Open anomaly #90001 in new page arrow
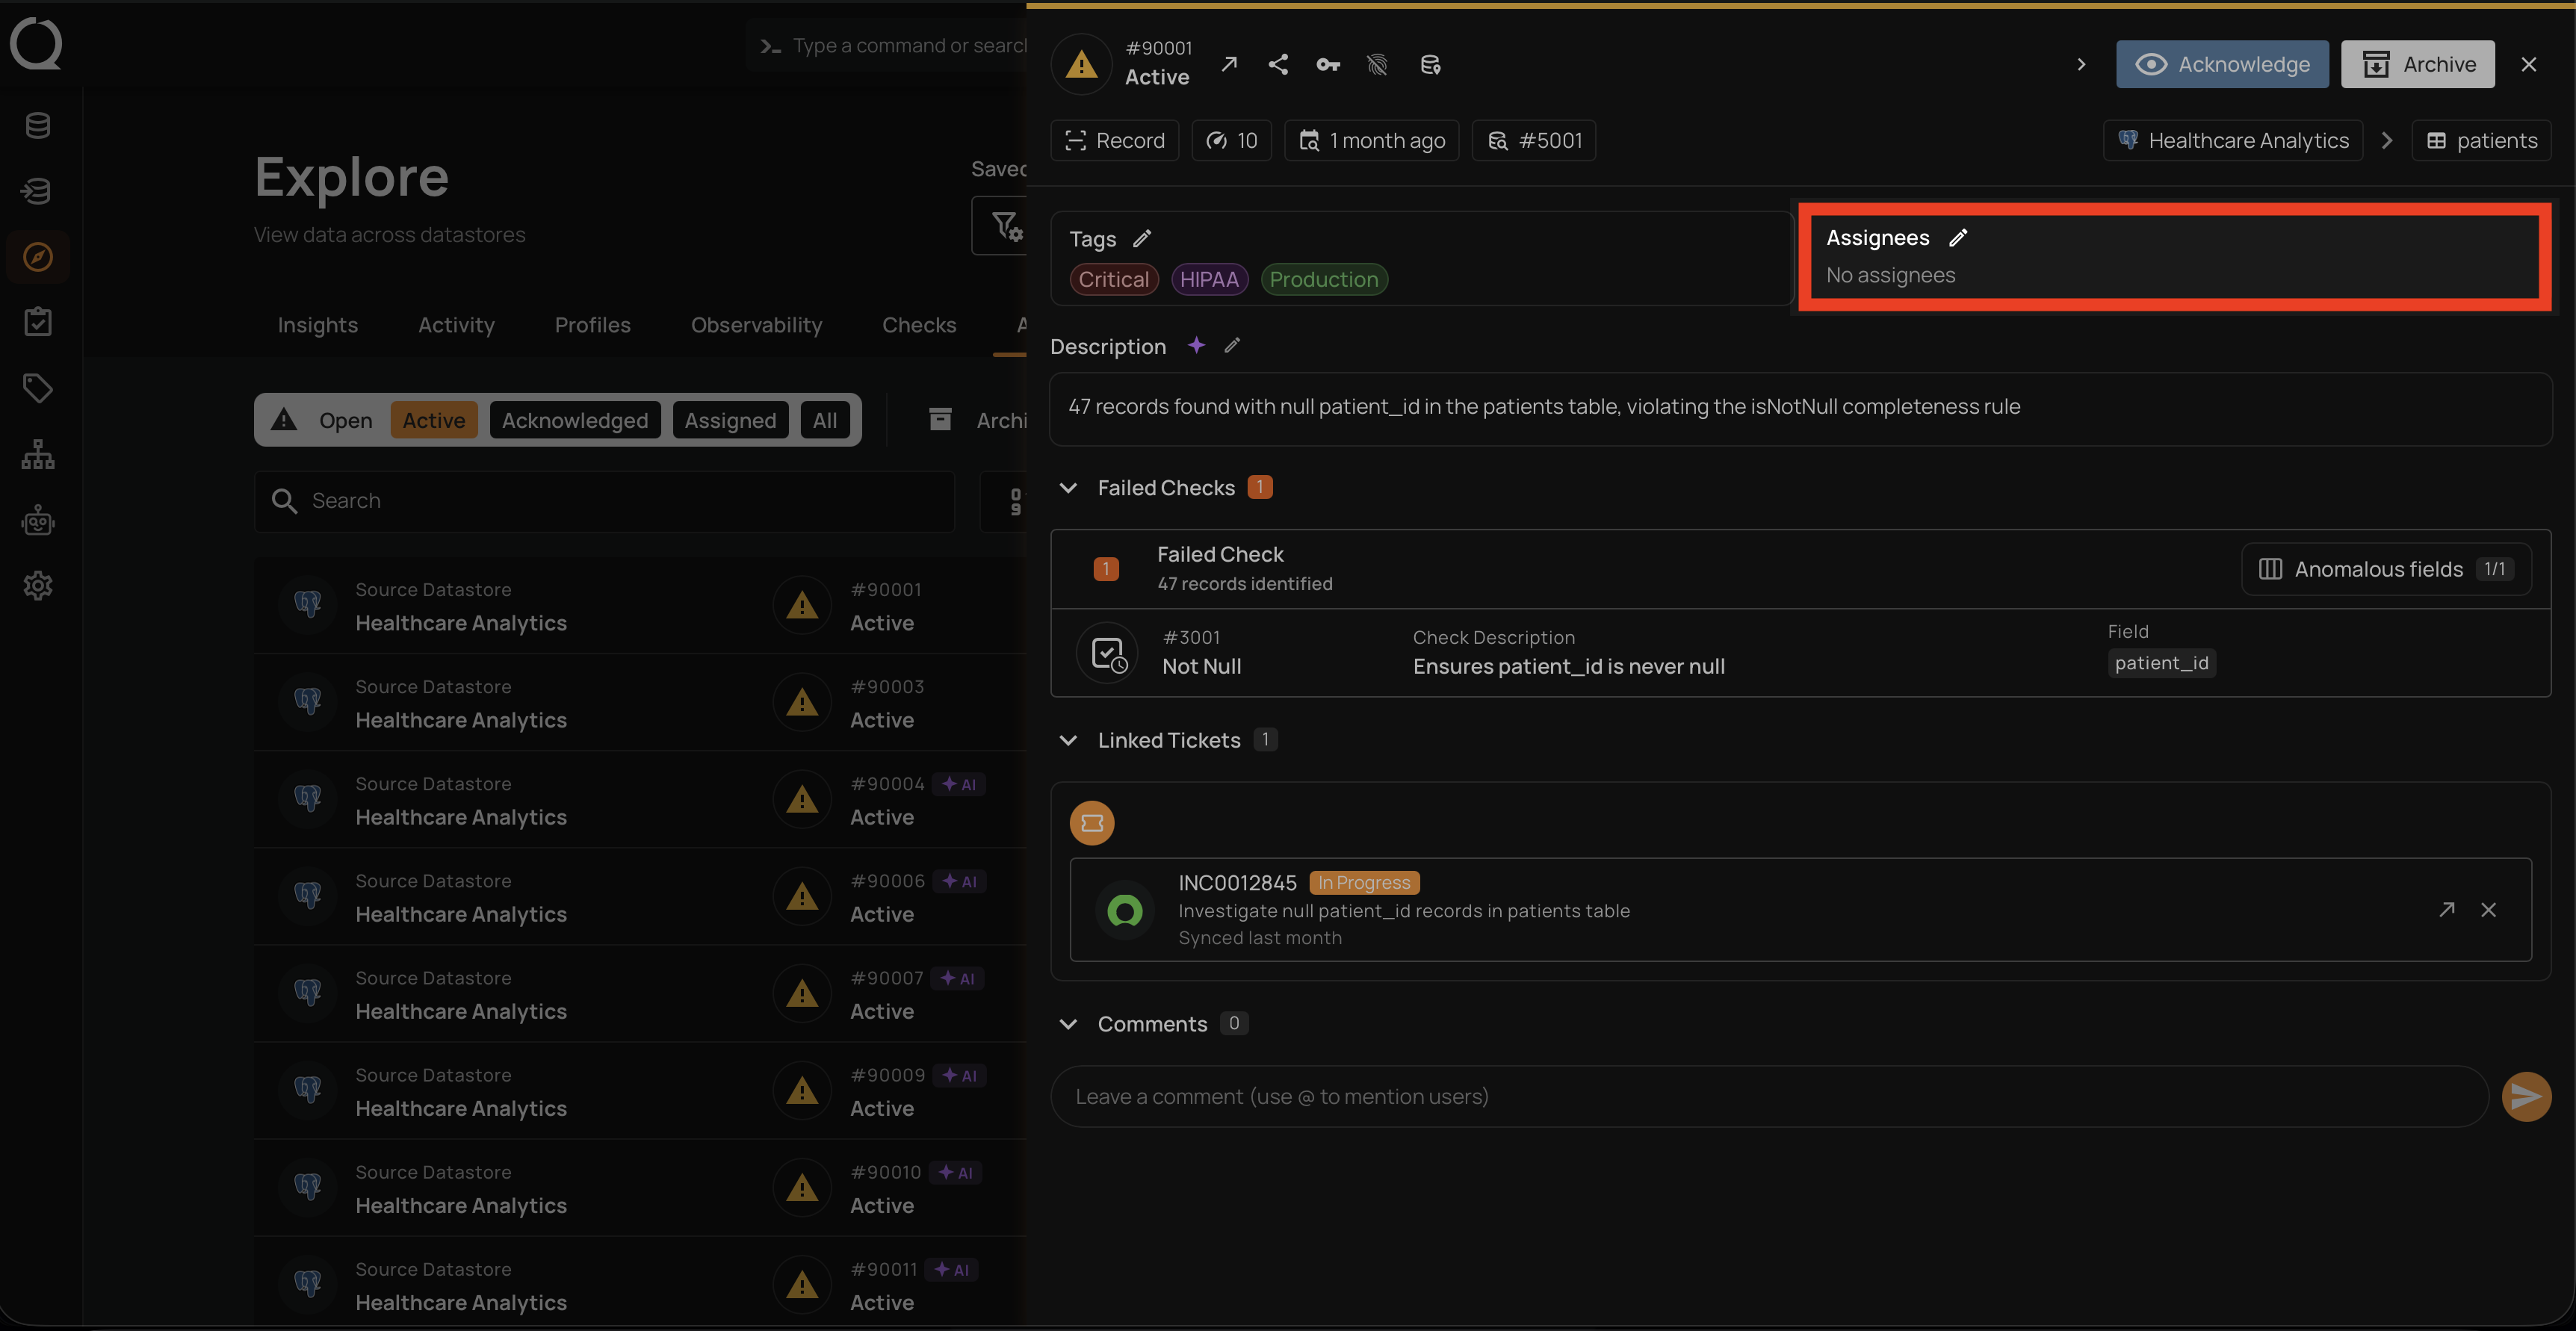This screenshot has height=1331, width=2576. pos(1229,64)
